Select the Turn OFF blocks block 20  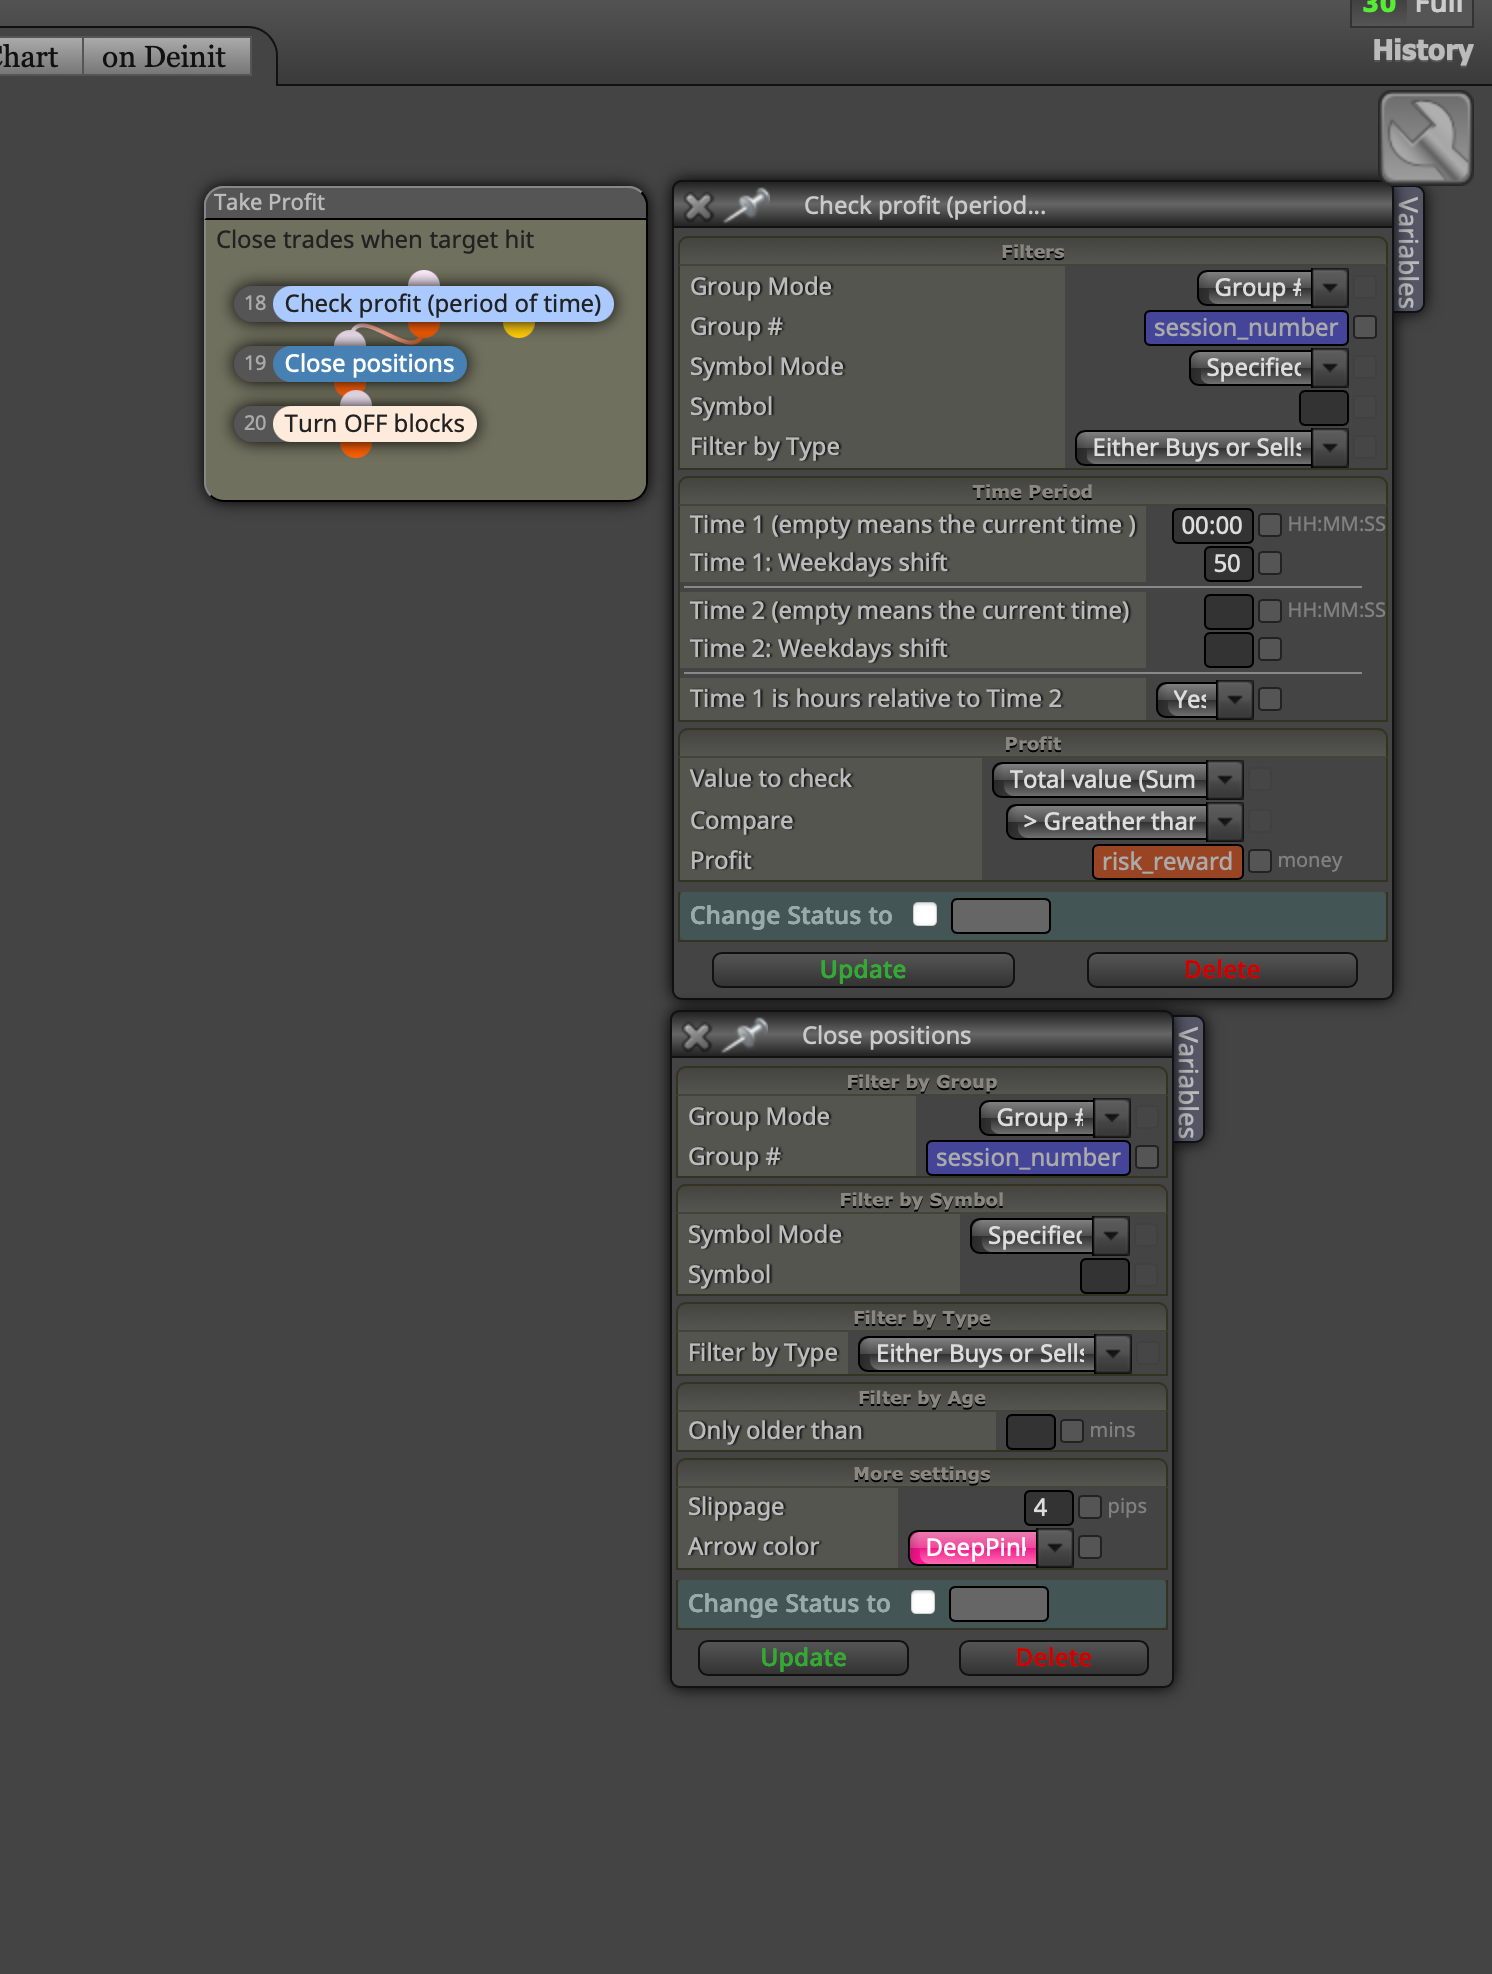pos(374,423)
